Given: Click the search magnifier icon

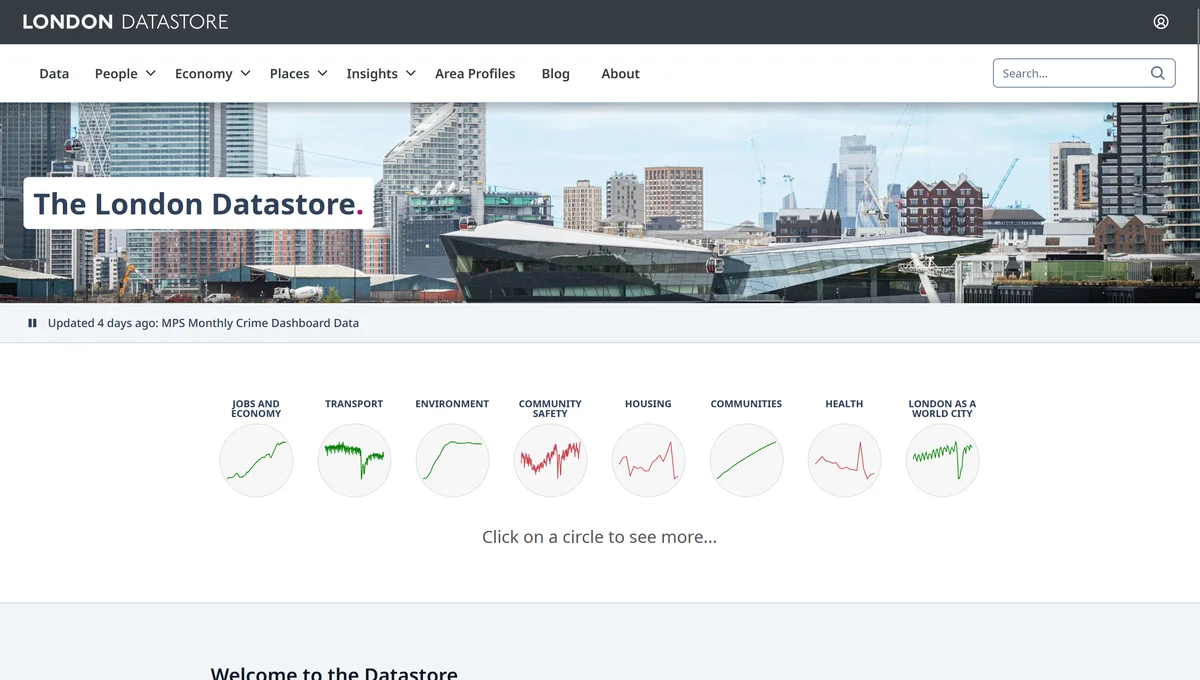Looking at the screenshot, I should [x=1157, y=73].
